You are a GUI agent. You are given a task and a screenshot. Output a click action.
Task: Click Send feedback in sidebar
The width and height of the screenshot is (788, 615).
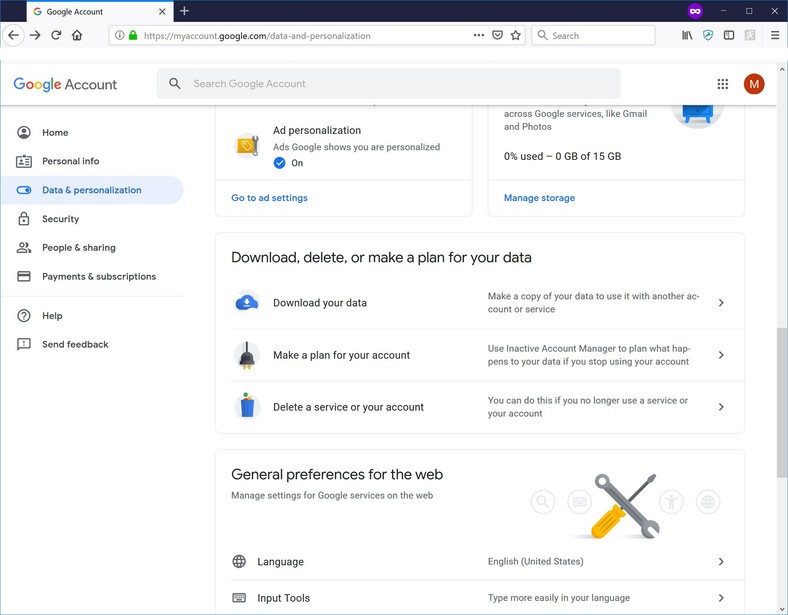pyautogui.click(x=92, y=344)
